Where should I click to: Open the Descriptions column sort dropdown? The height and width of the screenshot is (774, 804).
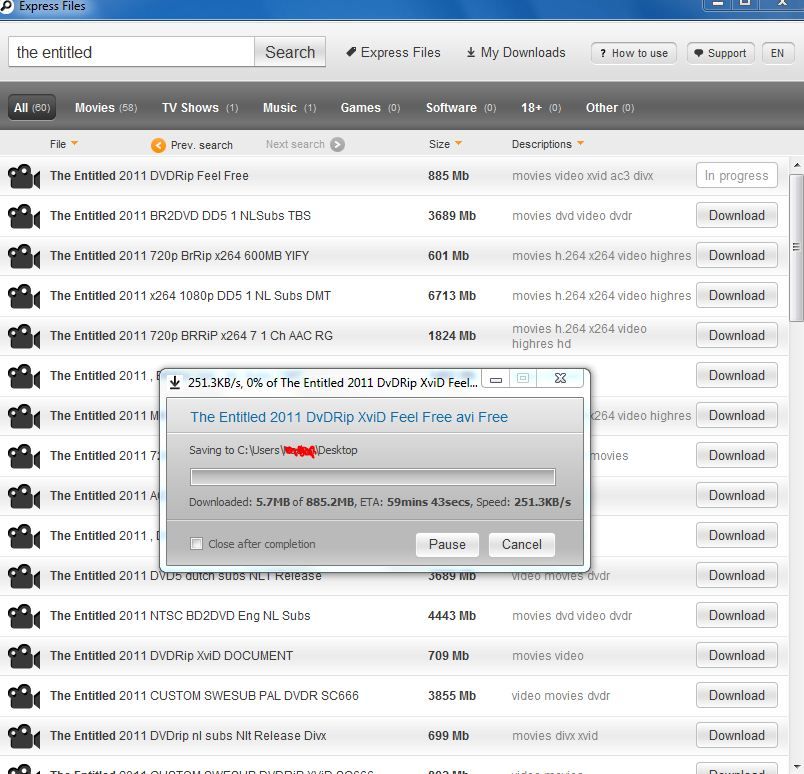pyautogui.click(x=580, y=144)
